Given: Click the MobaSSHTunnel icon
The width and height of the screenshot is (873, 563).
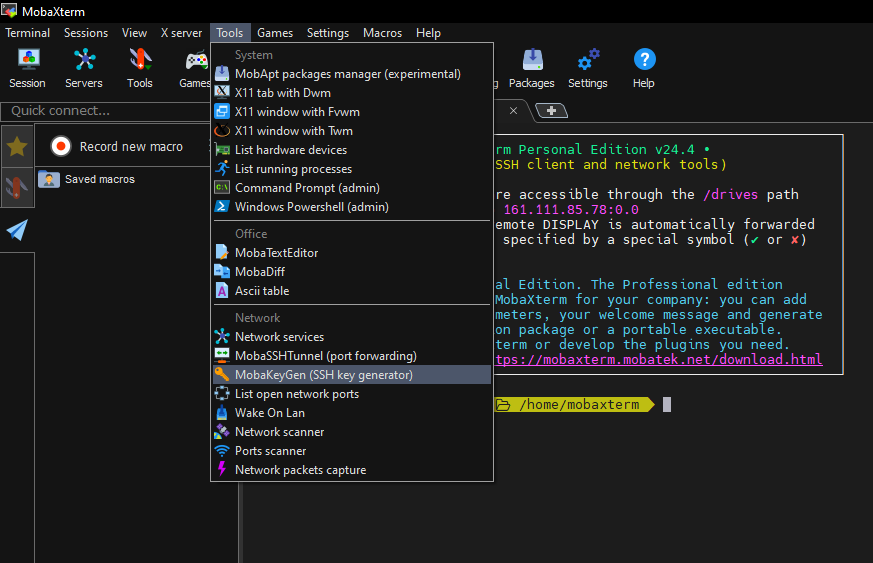Looking at the screenshot, I should [222, 355].
